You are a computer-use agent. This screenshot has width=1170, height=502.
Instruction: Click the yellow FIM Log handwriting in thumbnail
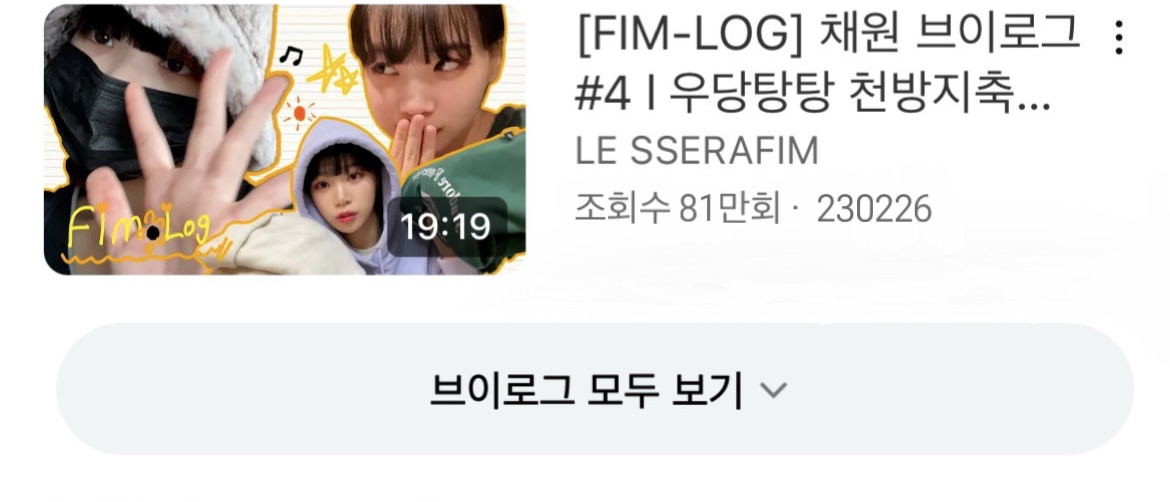pyautogui.click(x=139, y=227)
